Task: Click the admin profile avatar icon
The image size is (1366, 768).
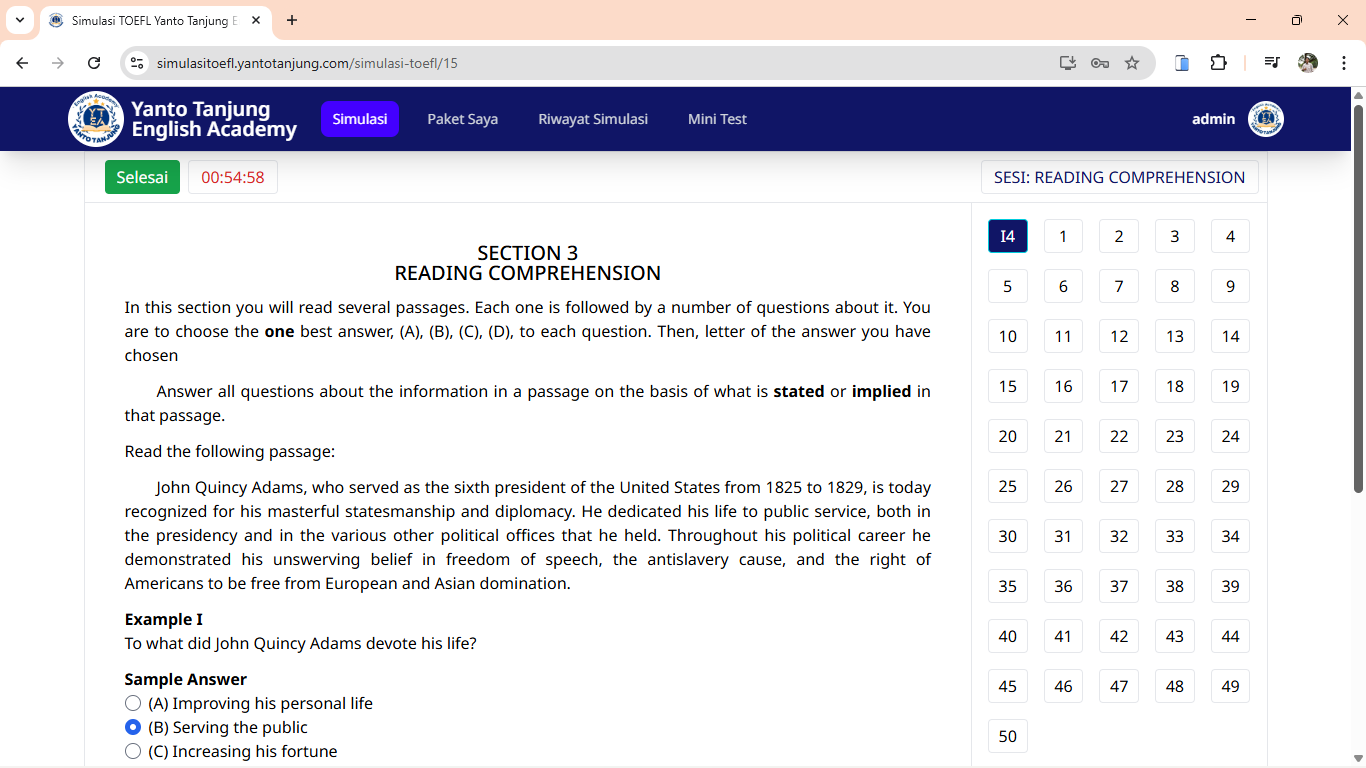Action: 1265,119
